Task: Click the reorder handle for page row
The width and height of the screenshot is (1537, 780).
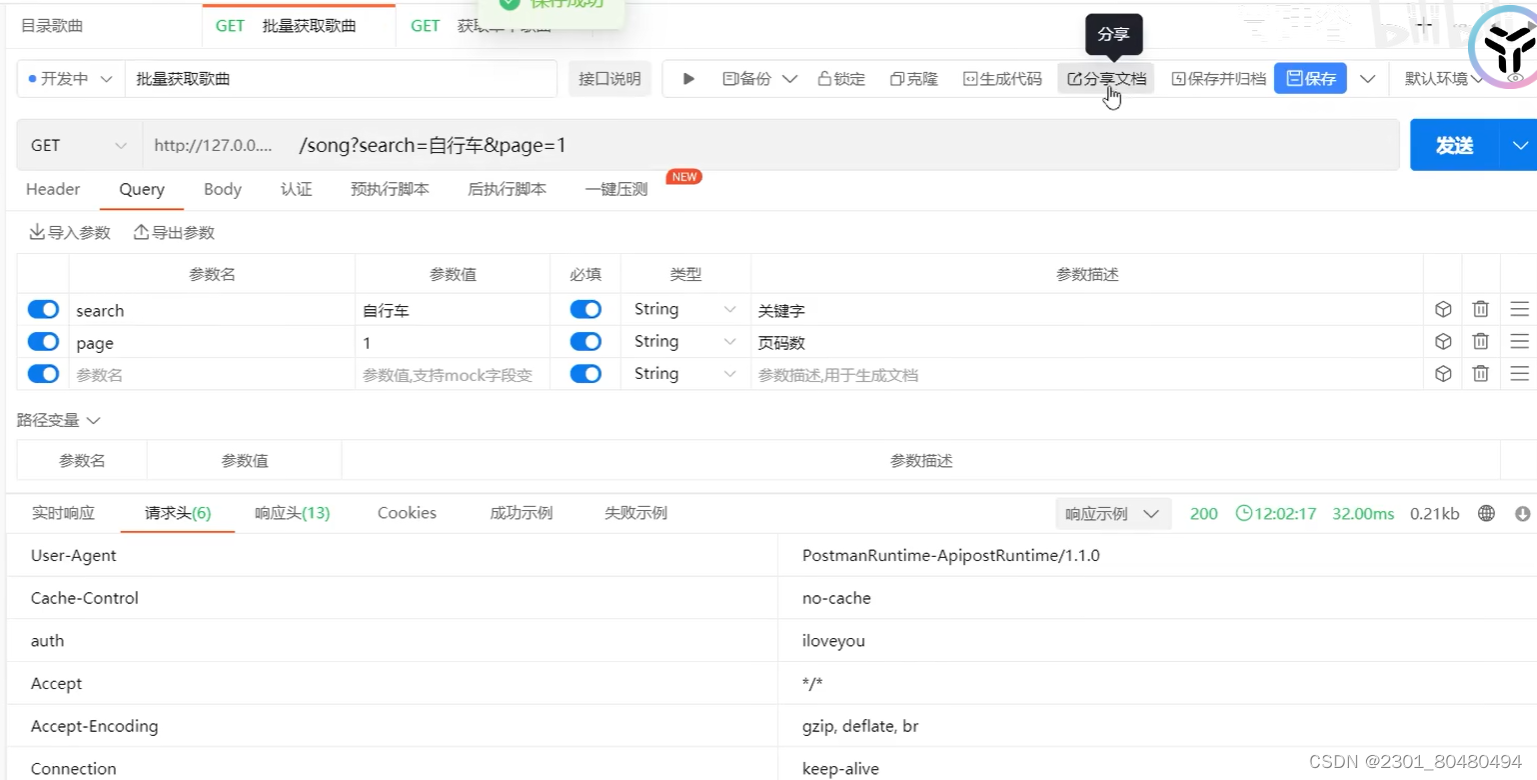Action: [x=1520, y=342]
